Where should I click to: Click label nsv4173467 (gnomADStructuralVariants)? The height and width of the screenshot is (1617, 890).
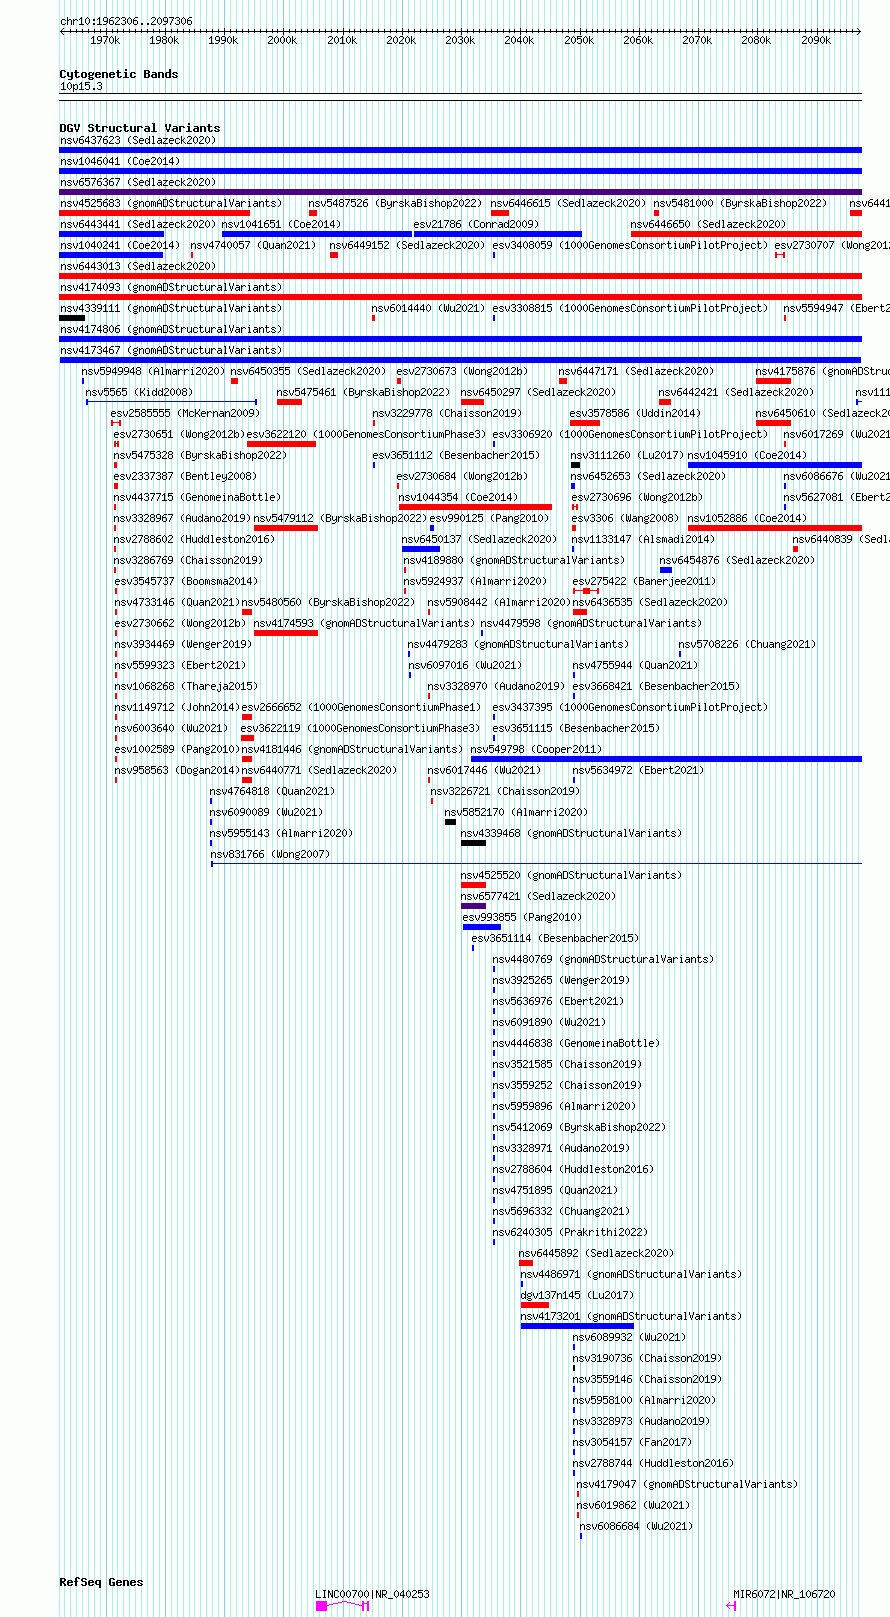tap(171, 351)
